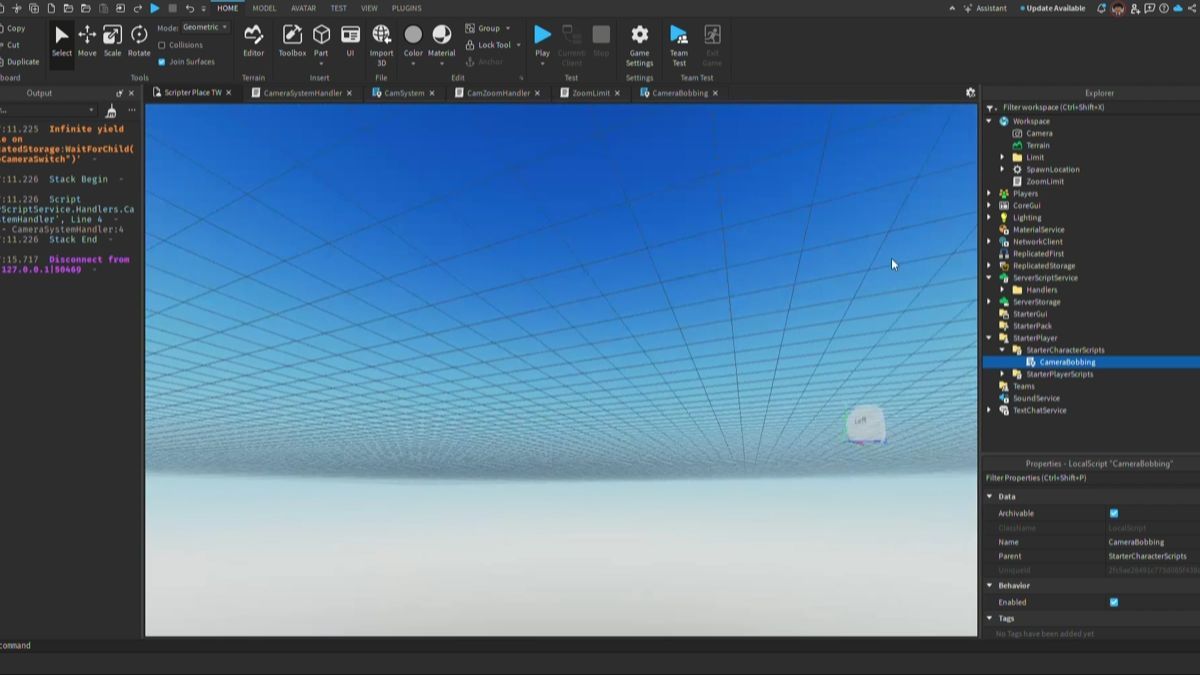Select ZoomLimit in Explorer

[1044, 181]
